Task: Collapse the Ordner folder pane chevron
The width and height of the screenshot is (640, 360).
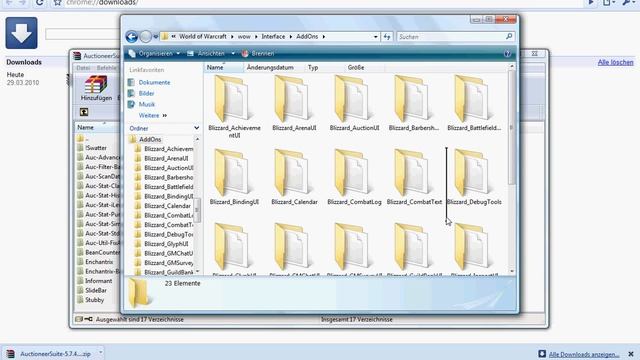Action: [196, 128]
